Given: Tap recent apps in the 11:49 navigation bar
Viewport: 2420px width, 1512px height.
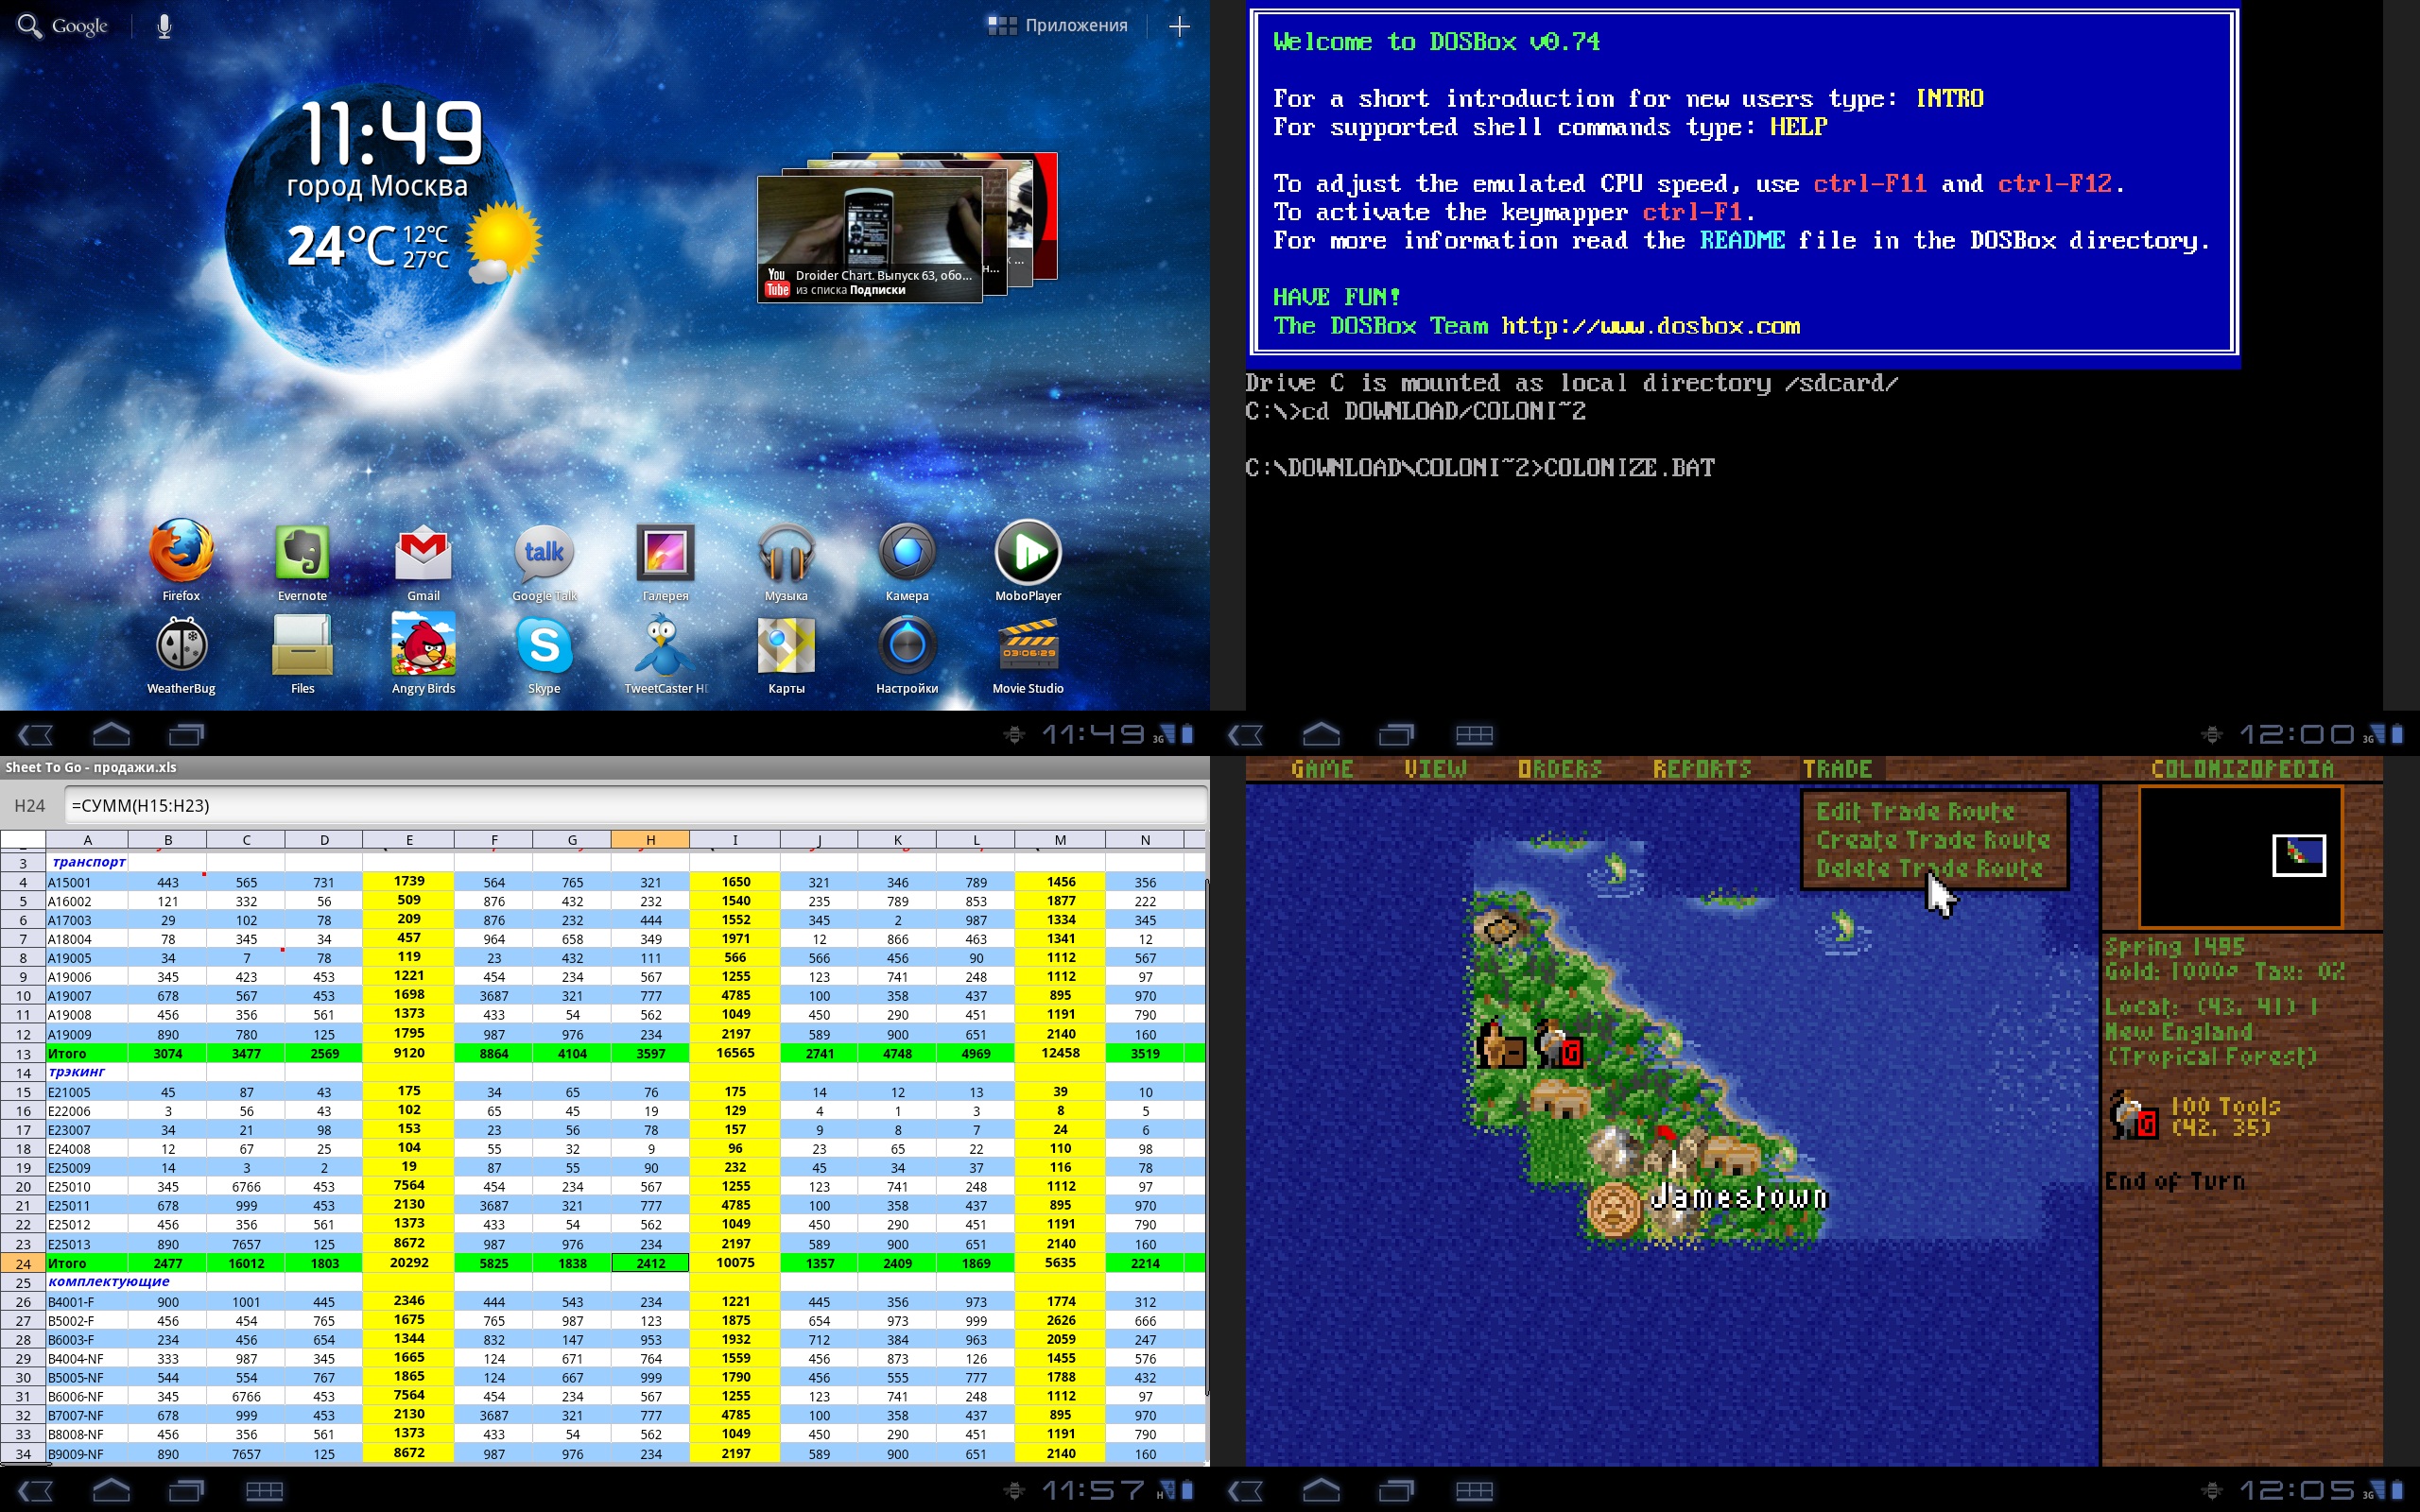Looking at the screenshot, I should [186, 735].
